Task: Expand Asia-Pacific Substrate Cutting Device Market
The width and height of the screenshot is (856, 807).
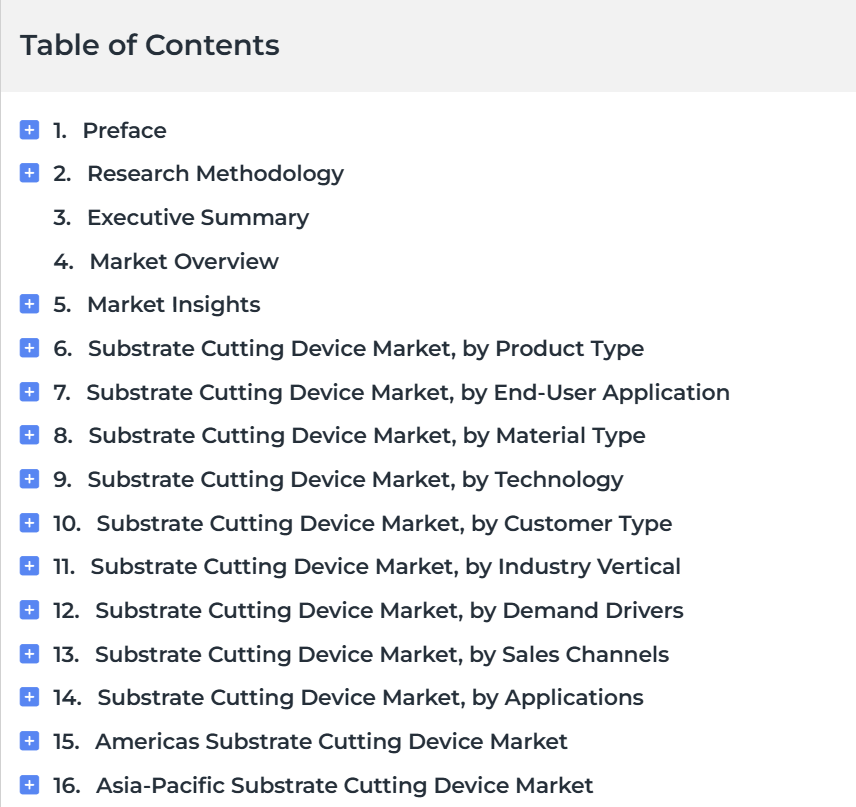Action: coord(29,785)
